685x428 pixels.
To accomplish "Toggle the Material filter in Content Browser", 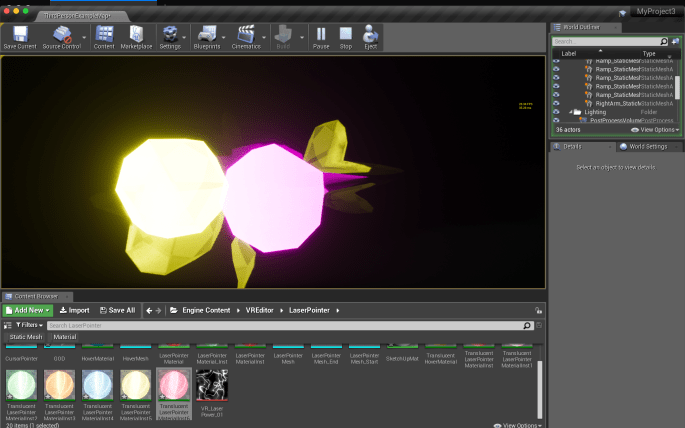I will tap(64, 338).
